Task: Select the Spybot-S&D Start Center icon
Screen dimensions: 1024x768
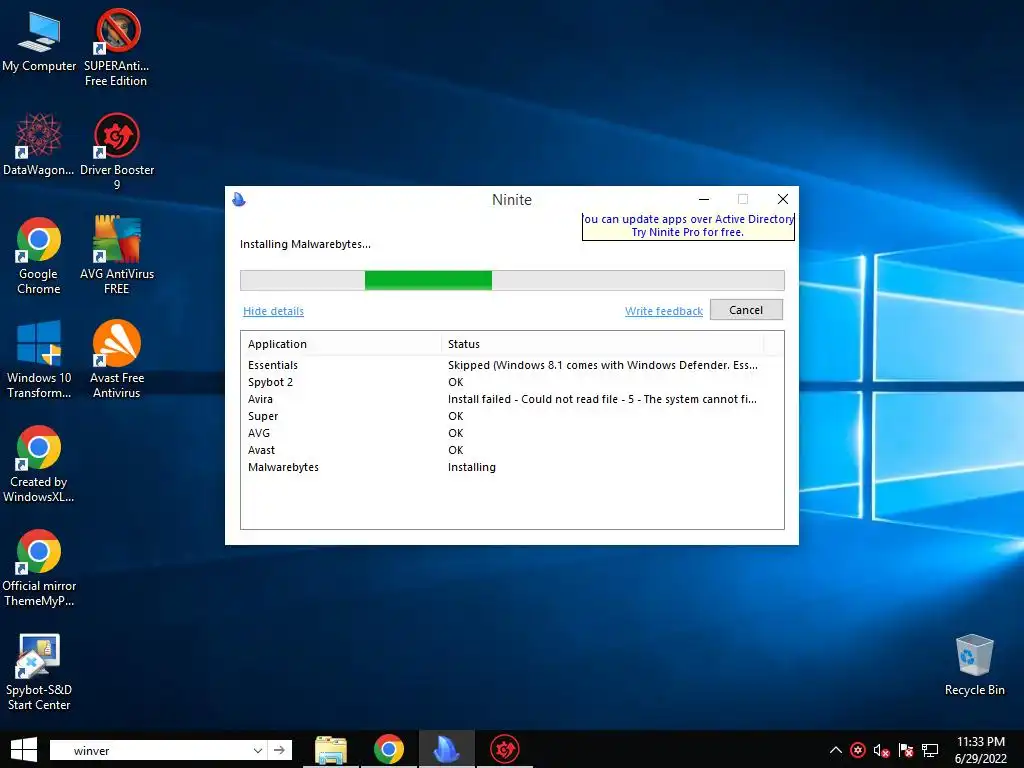Action: (39, 672)
